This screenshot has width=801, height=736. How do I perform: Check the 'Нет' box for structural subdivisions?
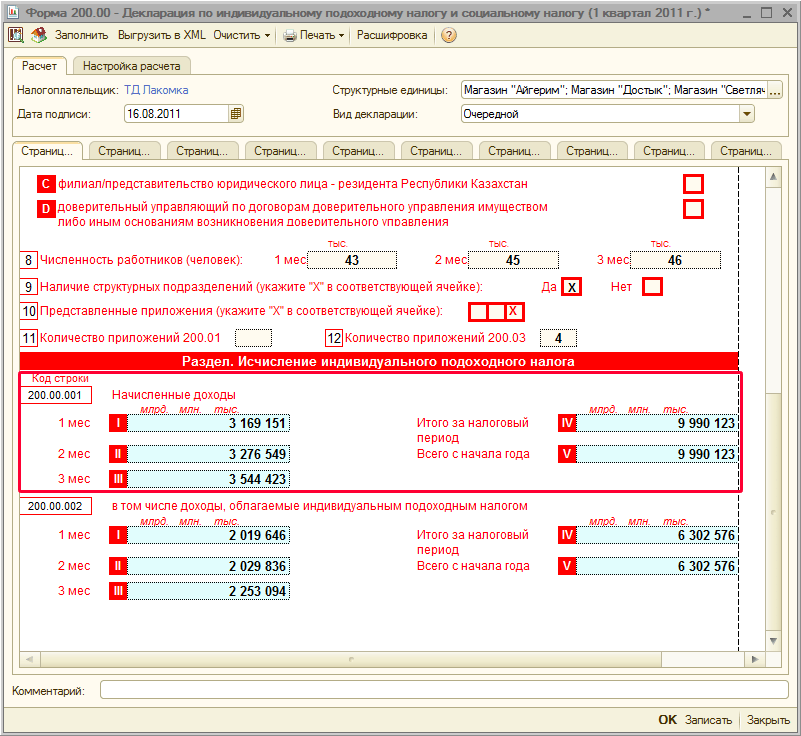tap(652, 286)
